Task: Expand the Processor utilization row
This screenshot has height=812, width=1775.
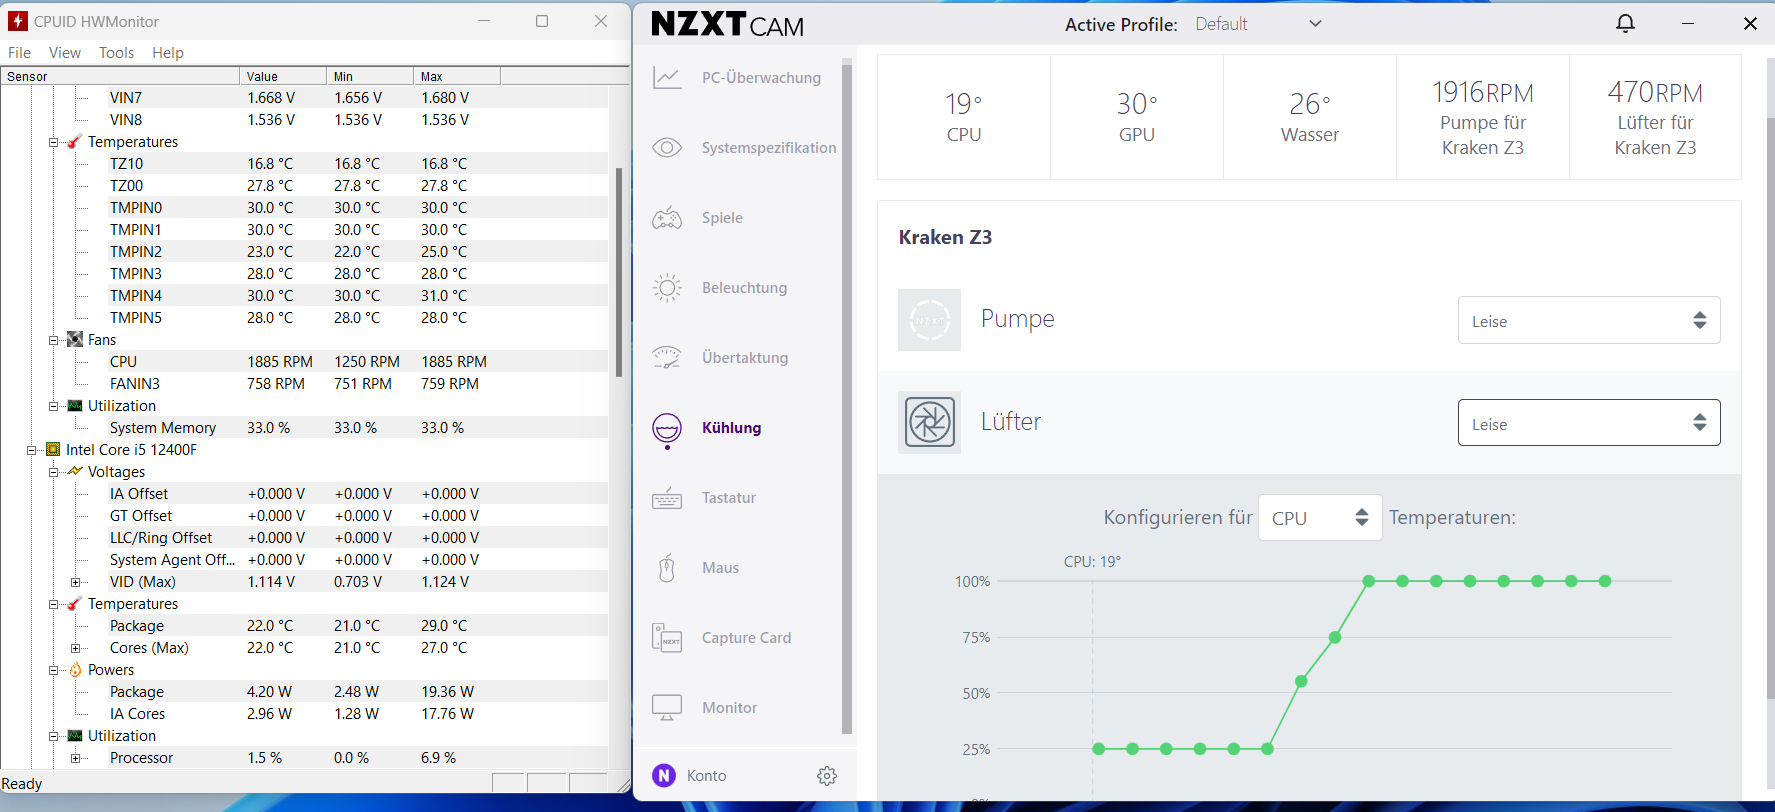Action: (76, 758)
